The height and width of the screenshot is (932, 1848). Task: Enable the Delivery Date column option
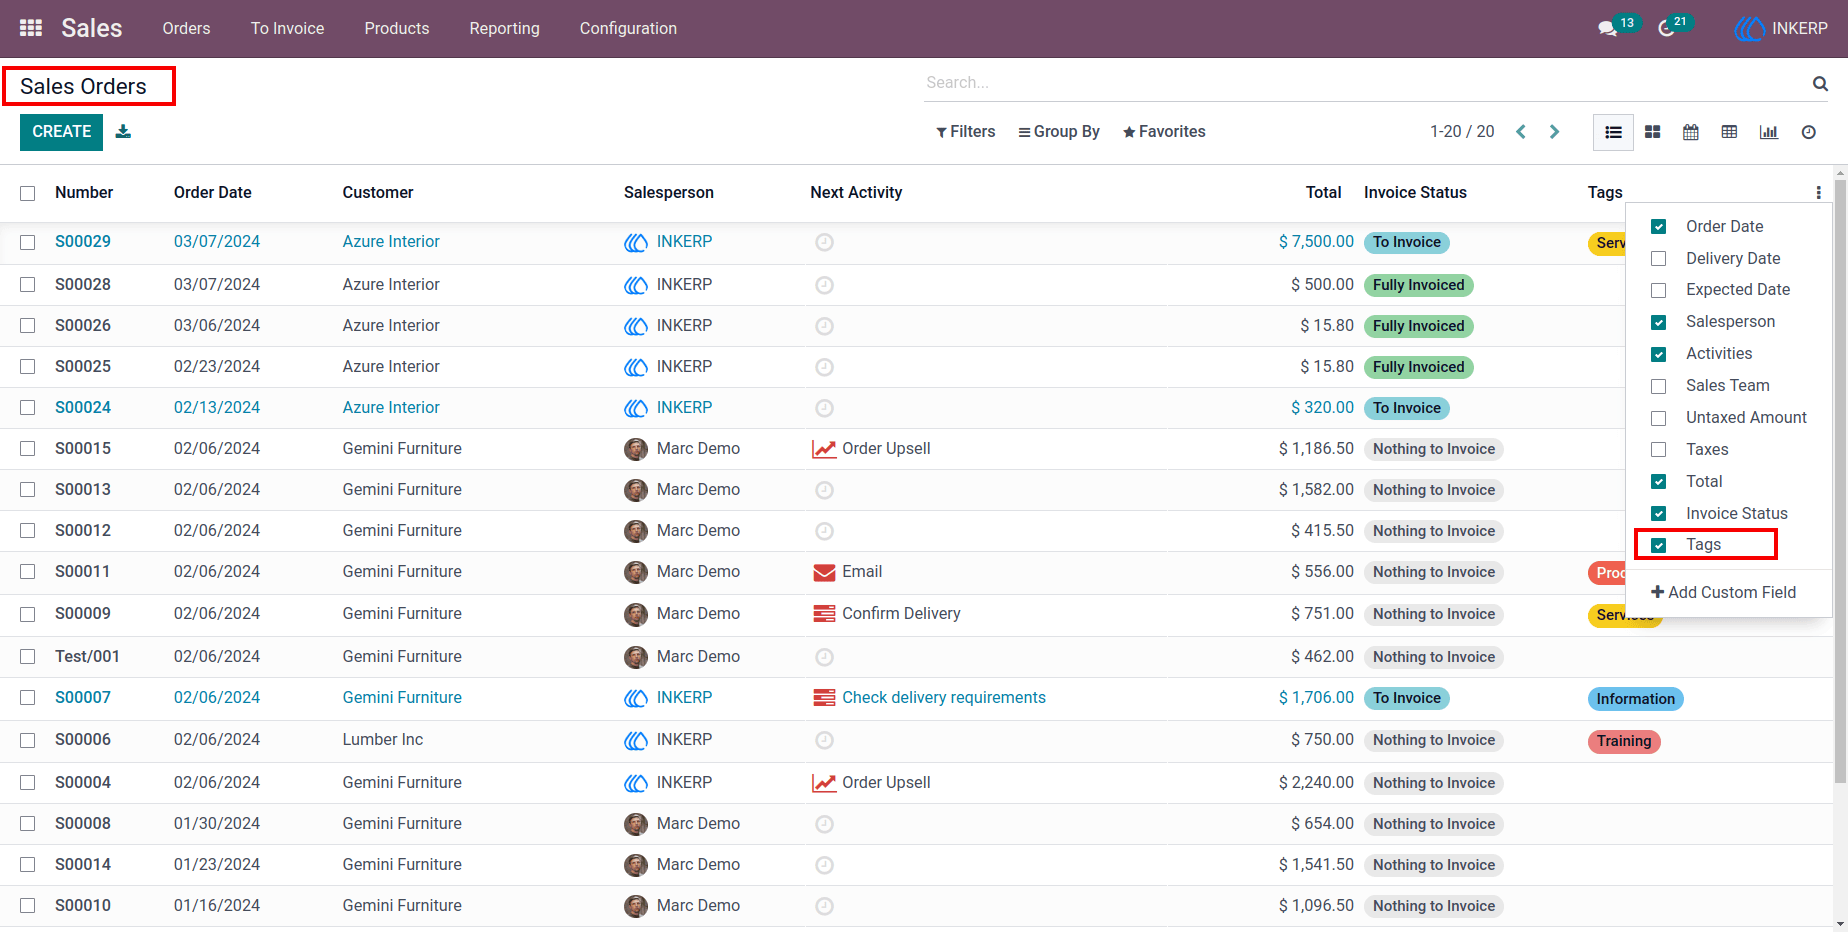[1658, 259]
